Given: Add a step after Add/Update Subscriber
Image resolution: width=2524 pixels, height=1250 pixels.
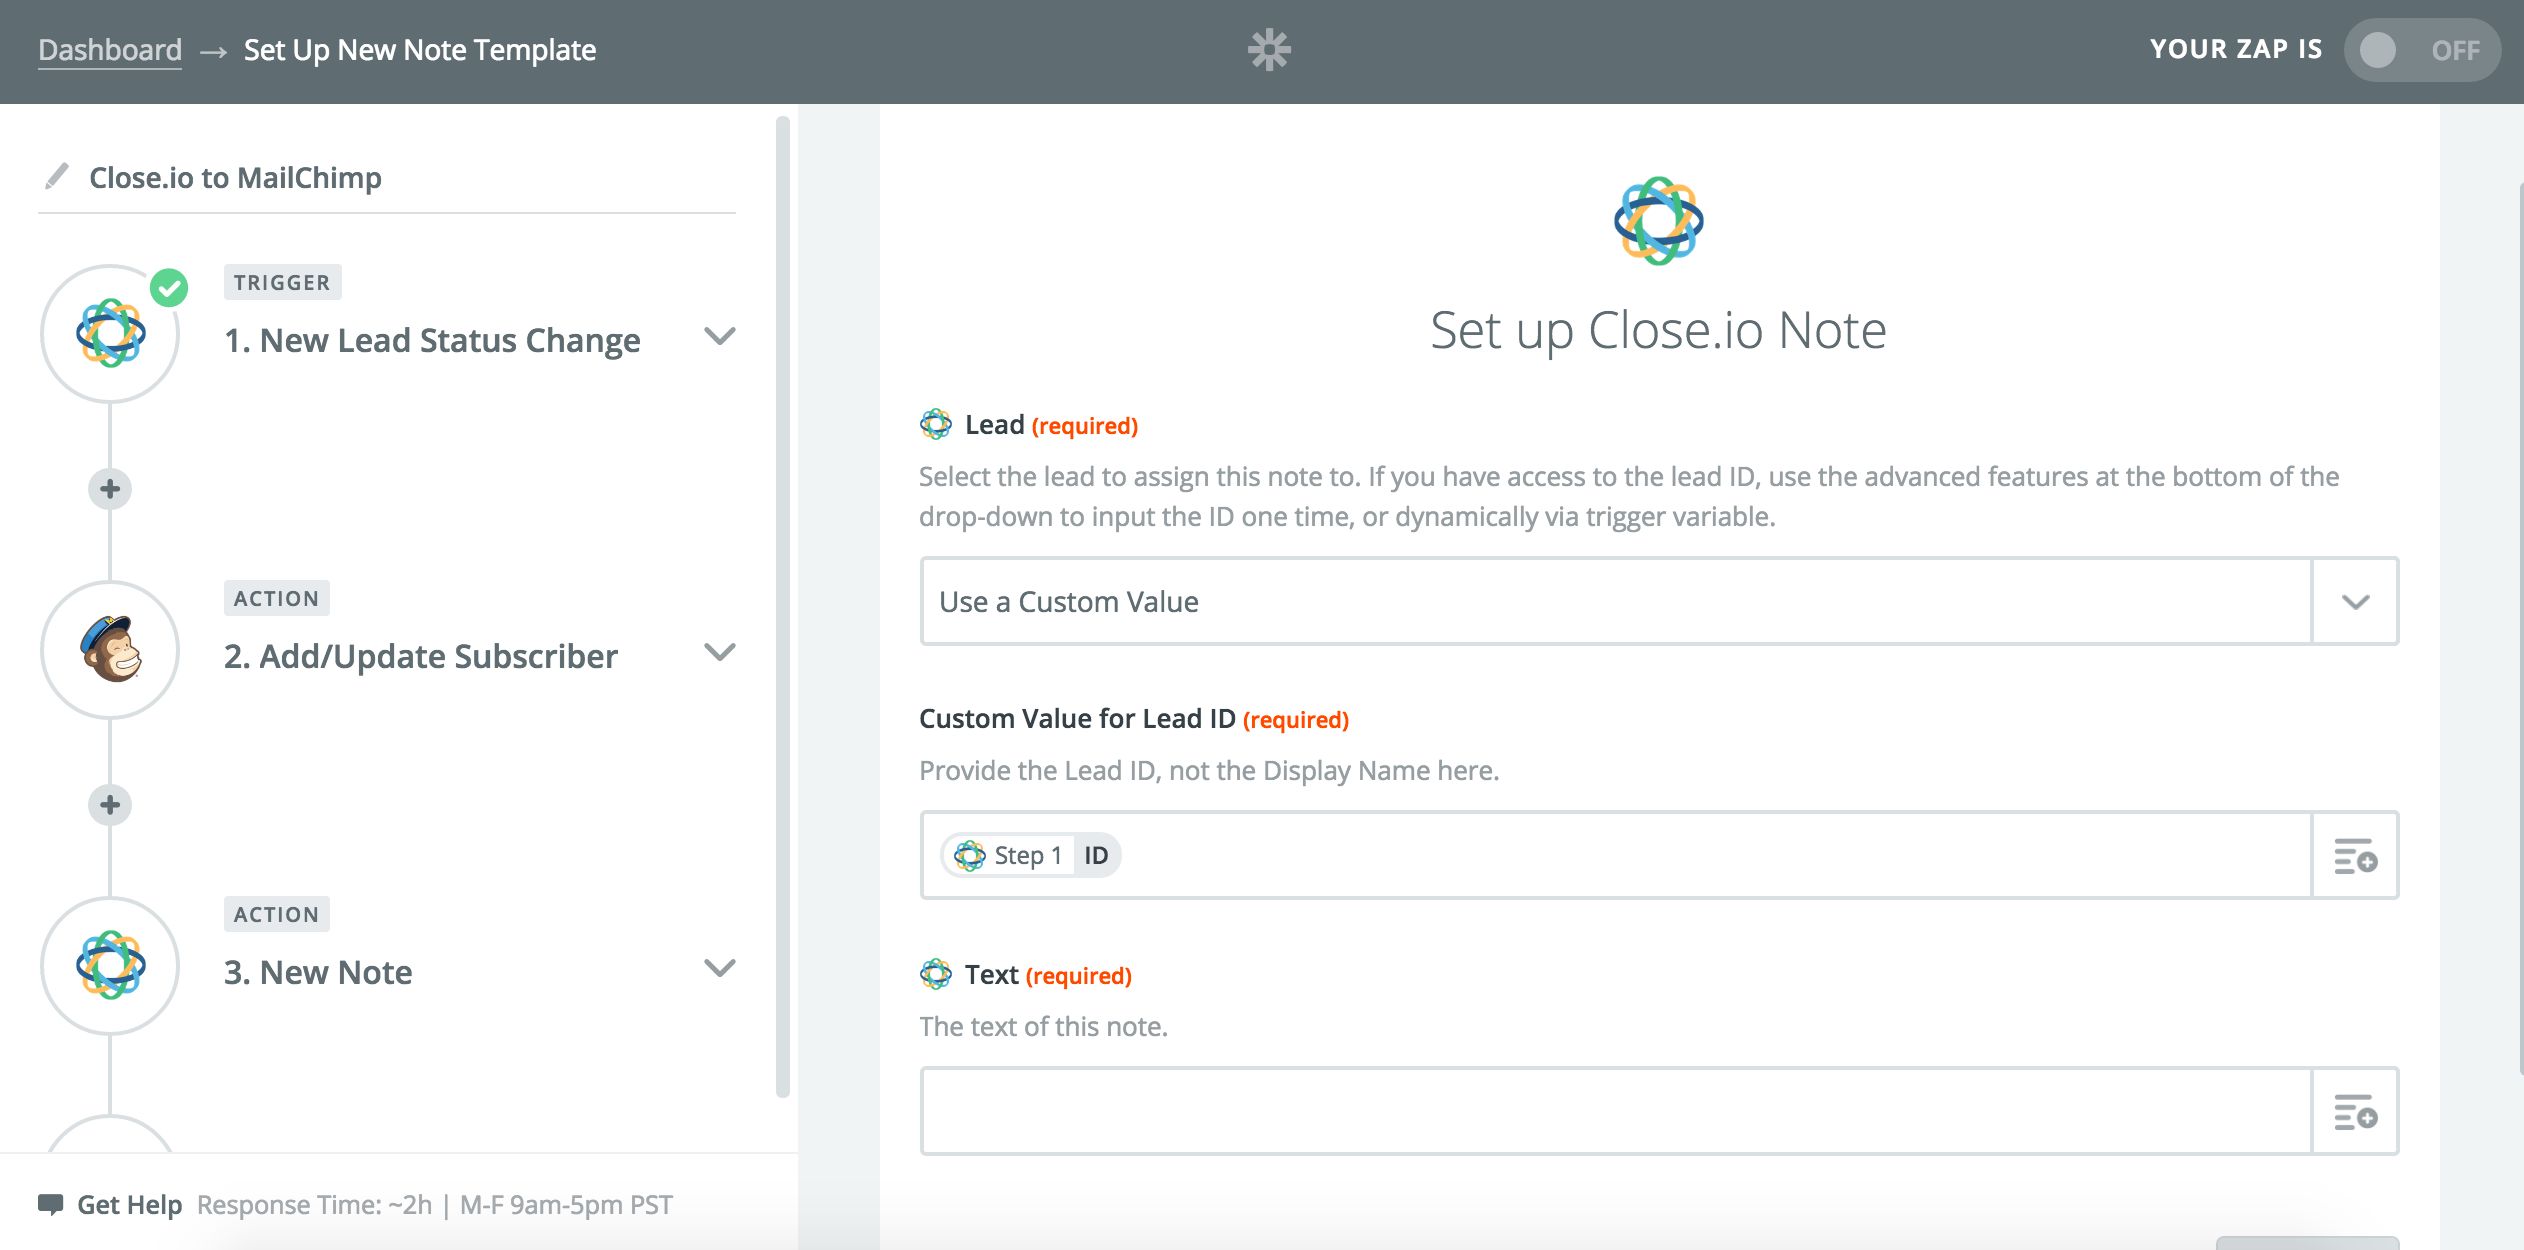Looking at the screenshot, I should 110,805.
